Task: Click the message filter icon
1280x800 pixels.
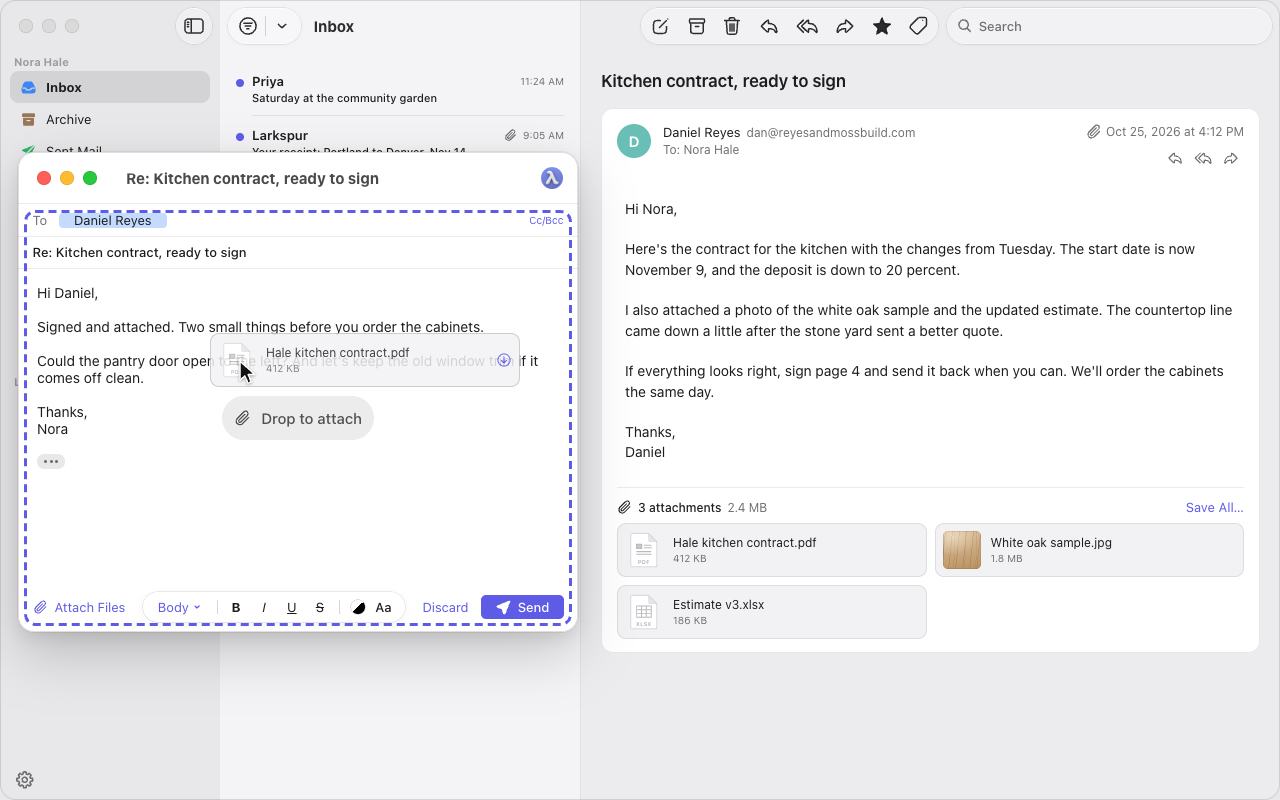Action: click(248, 27)
